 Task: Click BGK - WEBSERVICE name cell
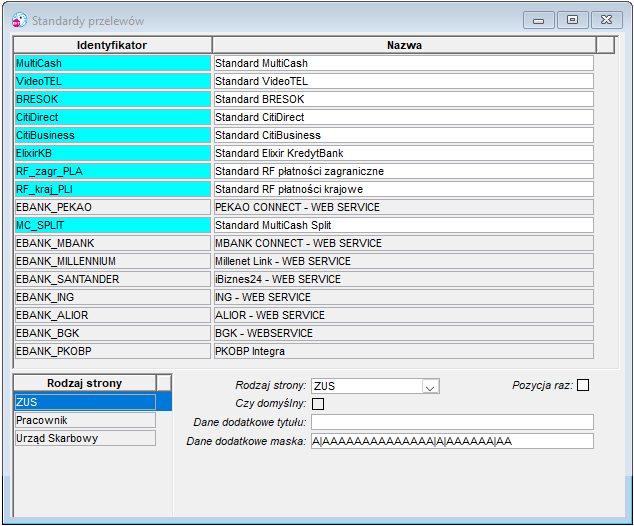[x=404, y=333]
